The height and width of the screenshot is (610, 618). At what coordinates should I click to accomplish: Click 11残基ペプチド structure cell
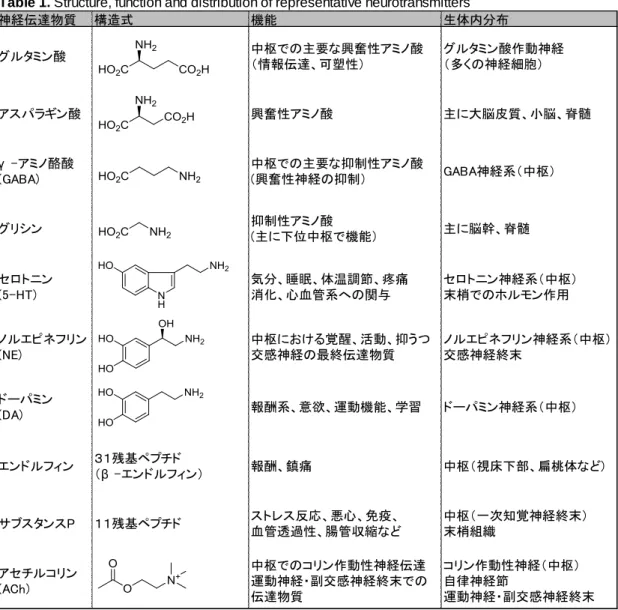(138, 524)
